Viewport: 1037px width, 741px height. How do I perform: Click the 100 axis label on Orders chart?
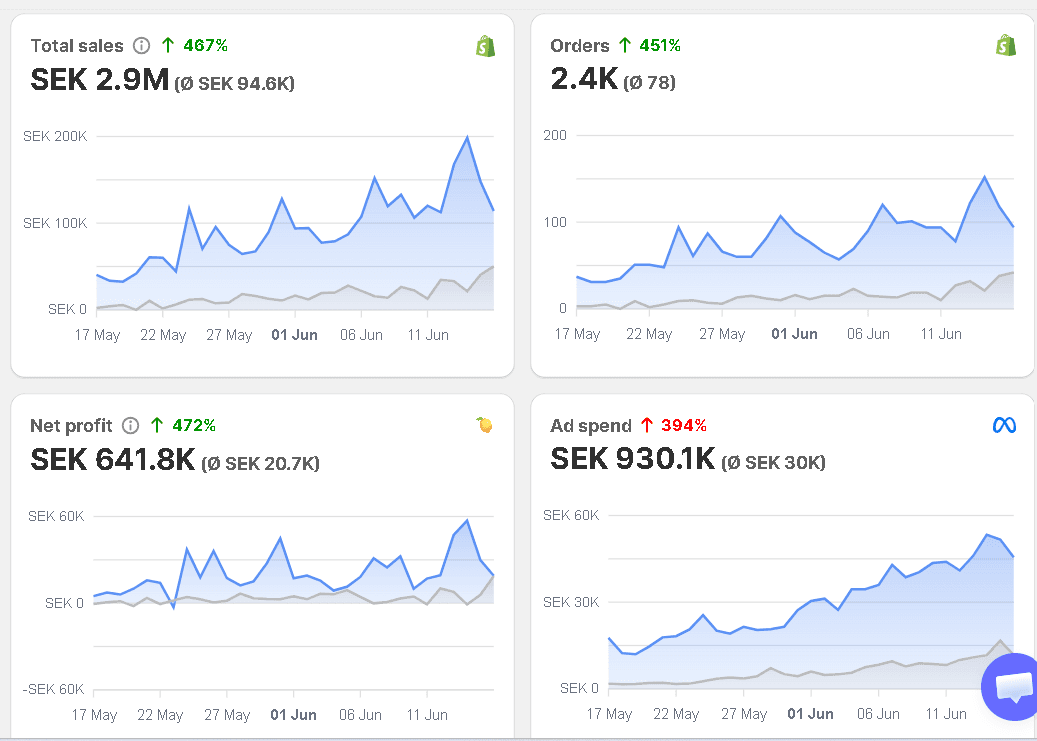point(555,222)
